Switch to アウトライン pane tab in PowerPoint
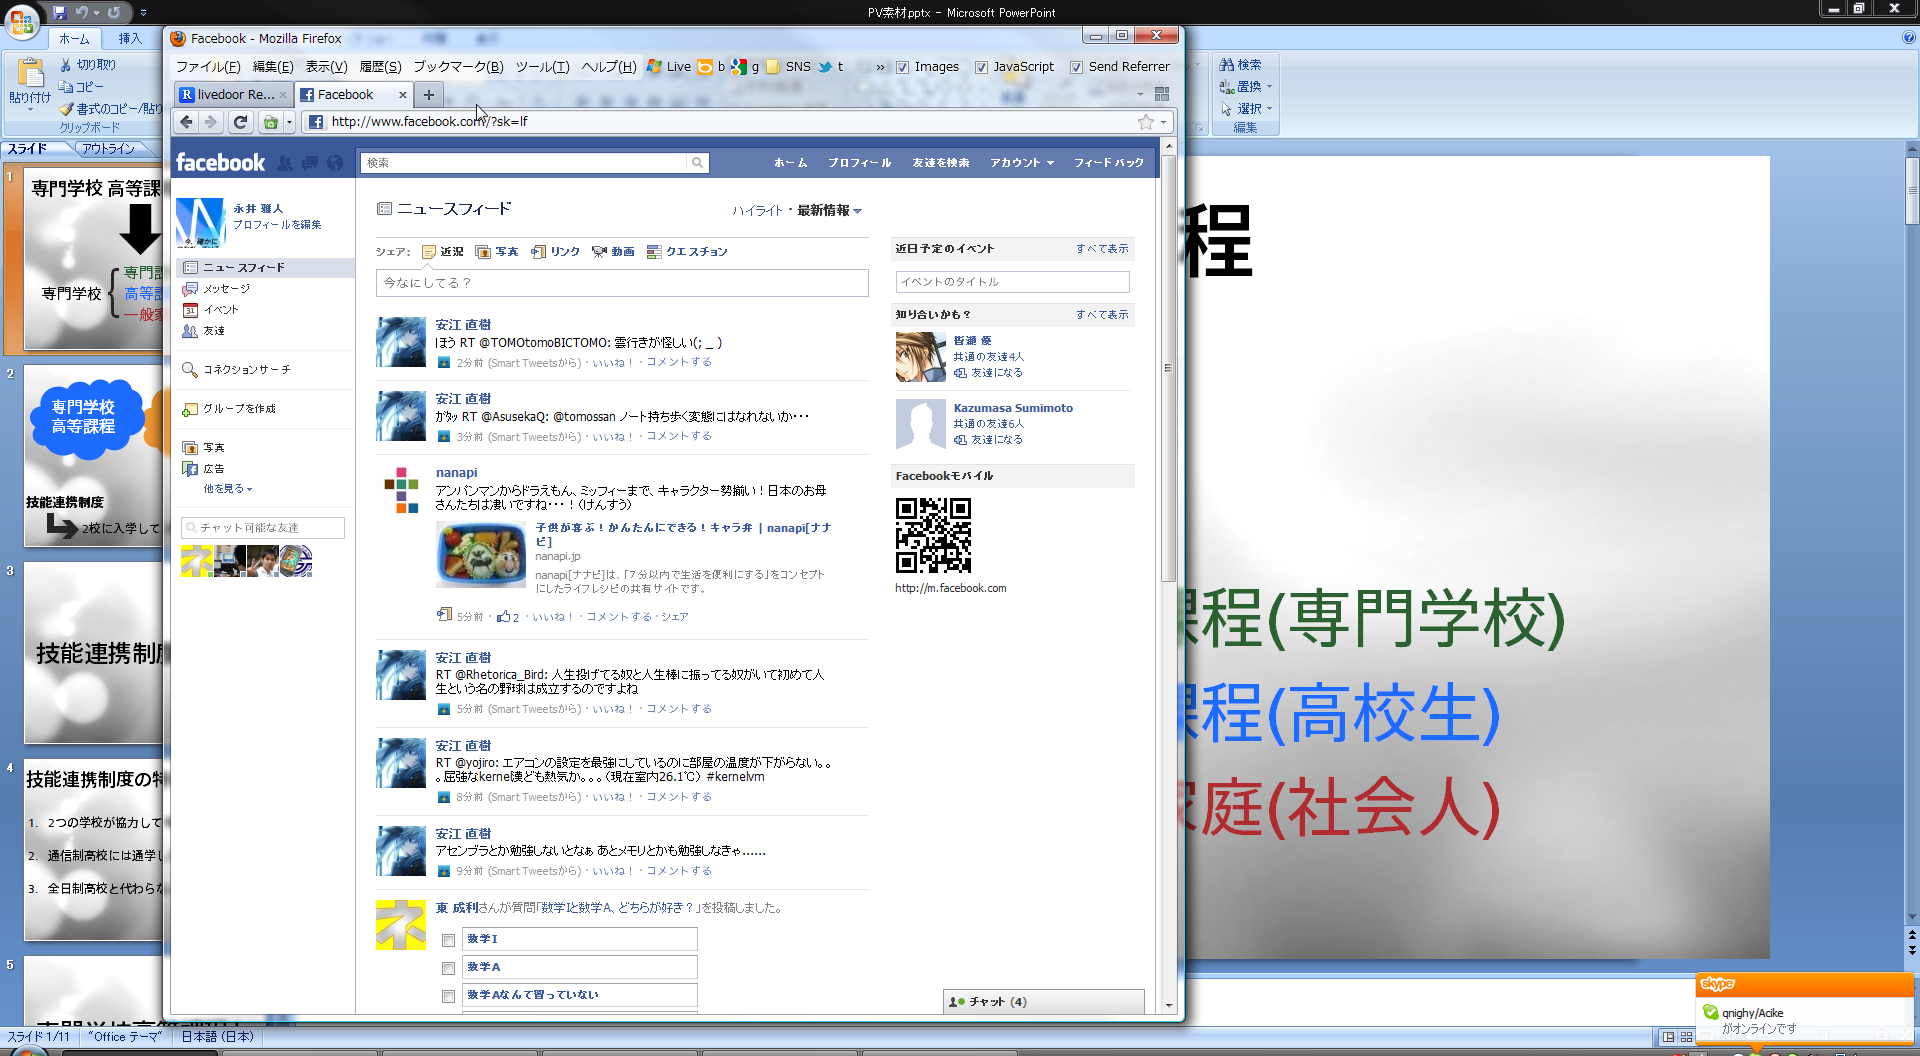 (108, 149)
